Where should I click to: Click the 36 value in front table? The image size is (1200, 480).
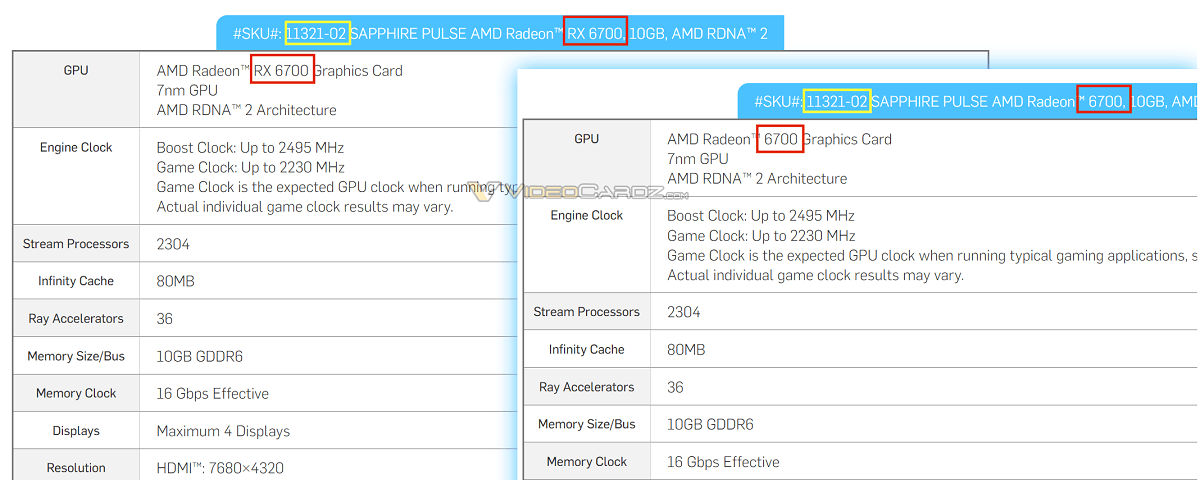pos(676,387)
